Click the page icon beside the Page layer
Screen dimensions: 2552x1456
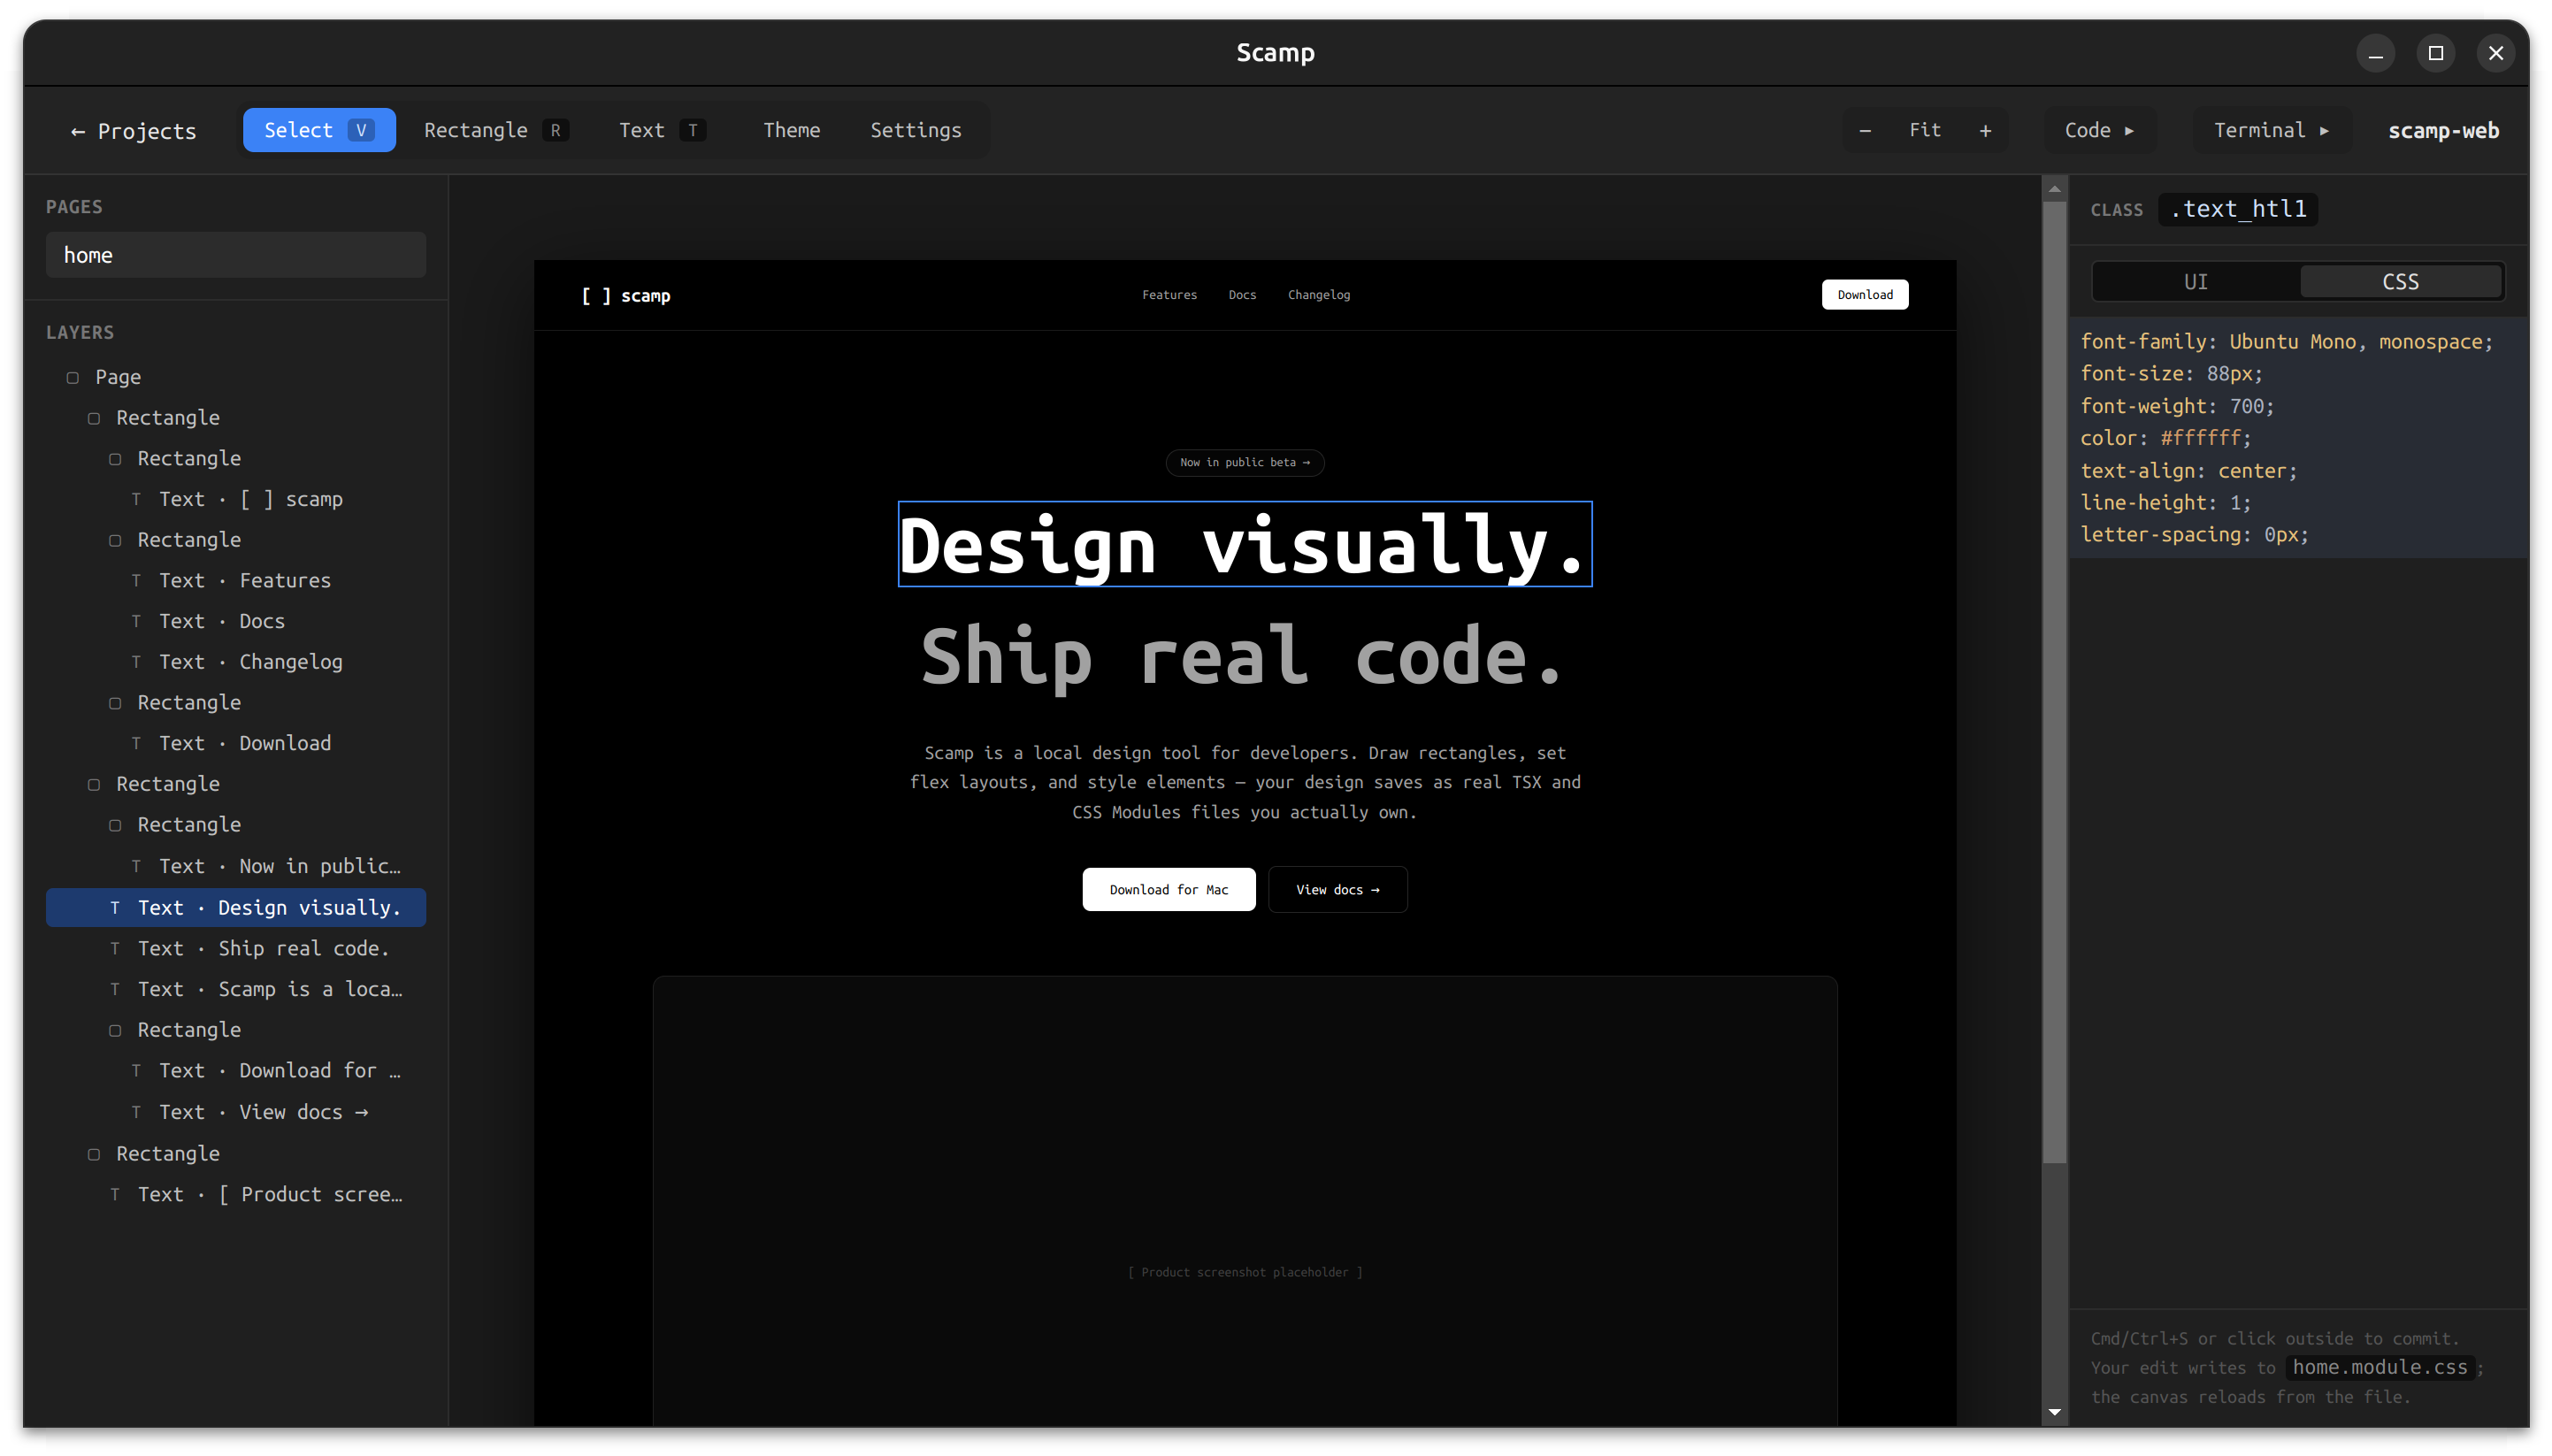[74, 377]
